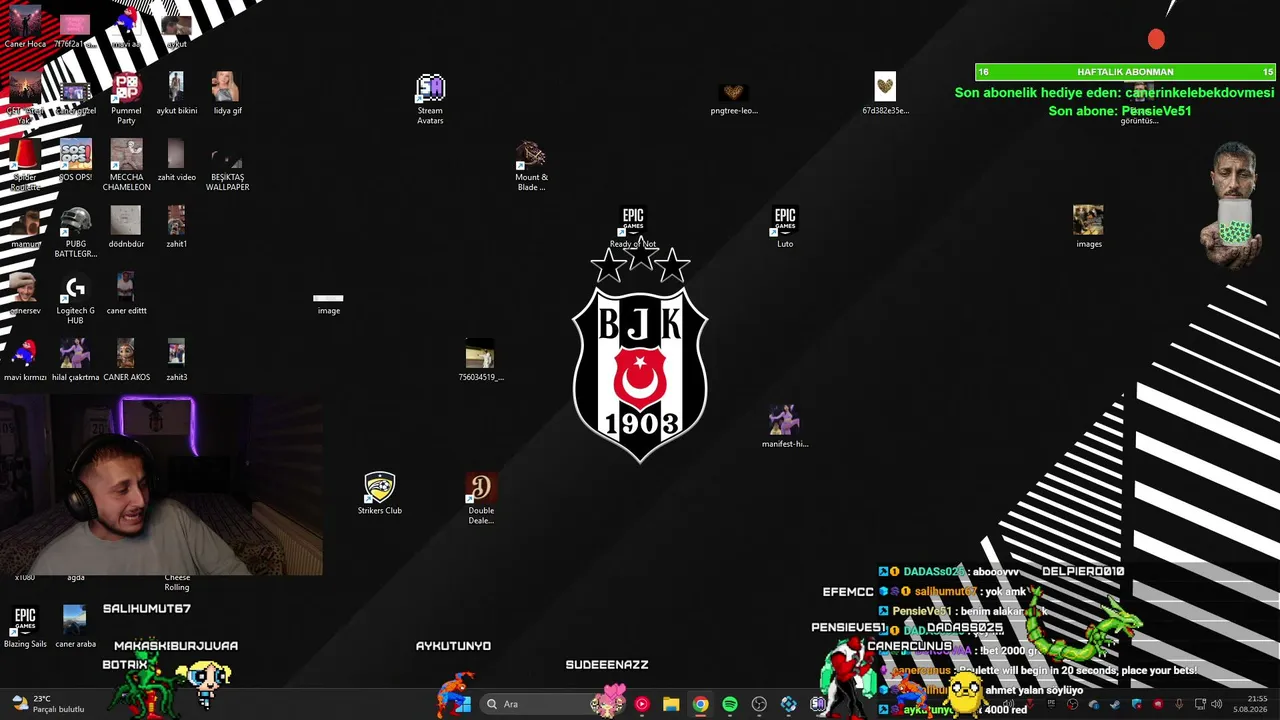
Task: Click the HAFTALIK ABONMAN goal bar
Action: pos(1126,72)
